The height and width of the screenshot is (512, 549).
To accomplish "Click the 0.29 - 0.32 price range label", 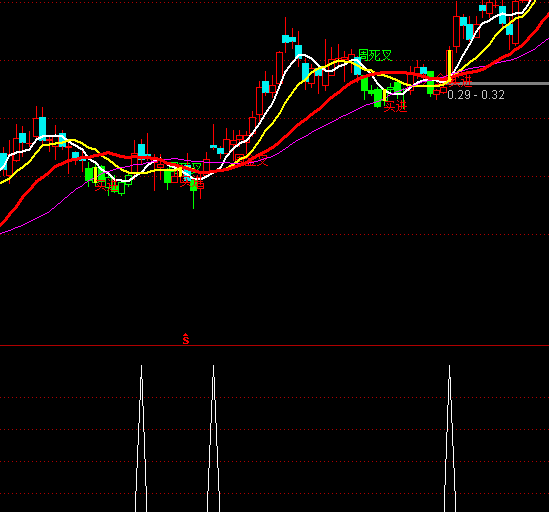I will [476, 95].
